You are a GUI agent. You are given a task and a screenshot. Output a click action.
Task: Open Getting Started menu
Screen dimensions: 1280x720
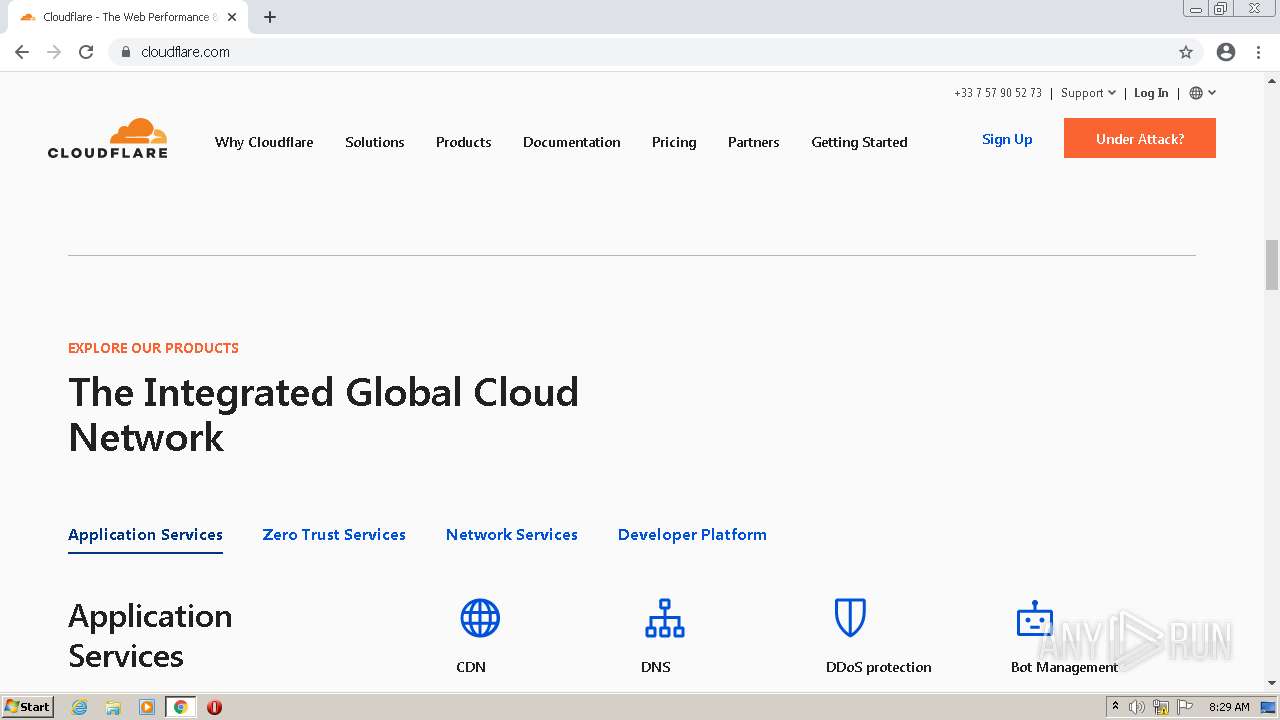859,142
